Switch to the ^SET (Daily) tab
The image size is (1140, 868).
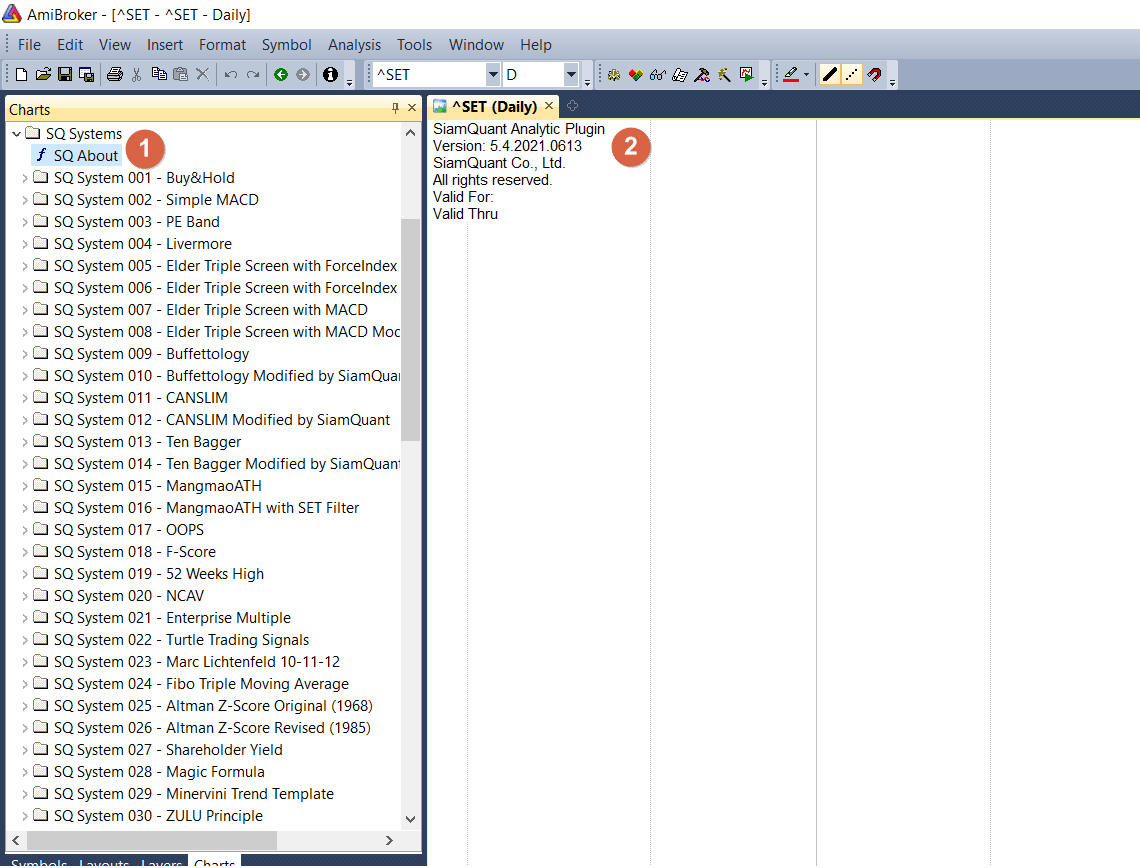tap(494, 106)
